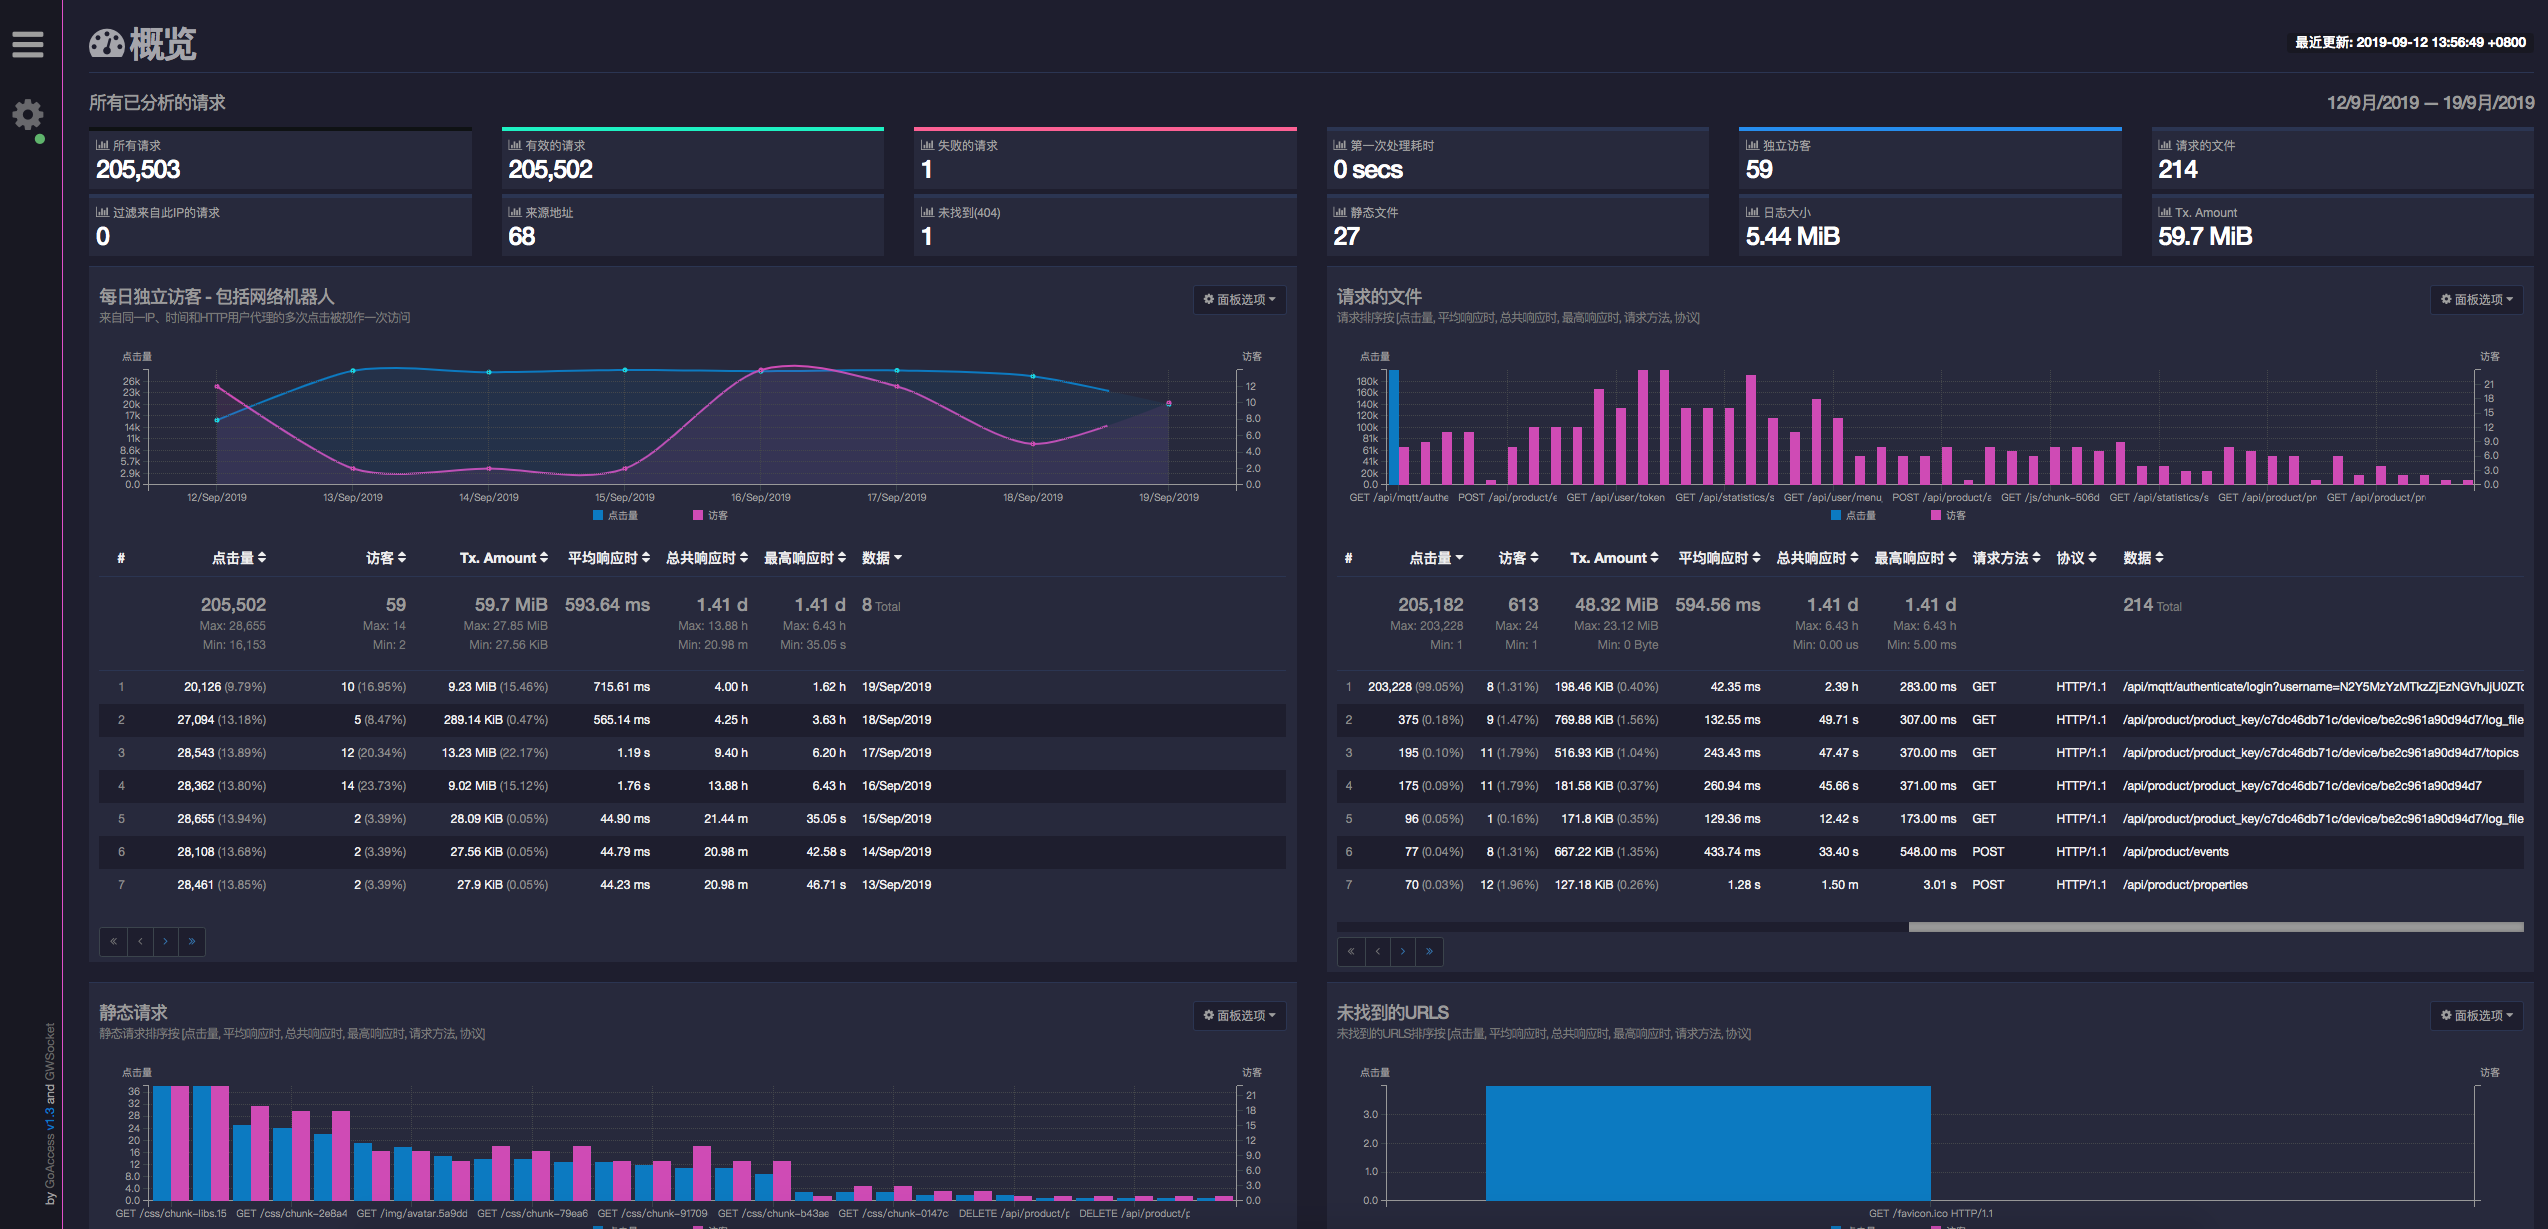Click horizontal scrollbar under requested files table
Image resolution: width=2548 pixels, height=1229 pixels.
[2215, 927]
